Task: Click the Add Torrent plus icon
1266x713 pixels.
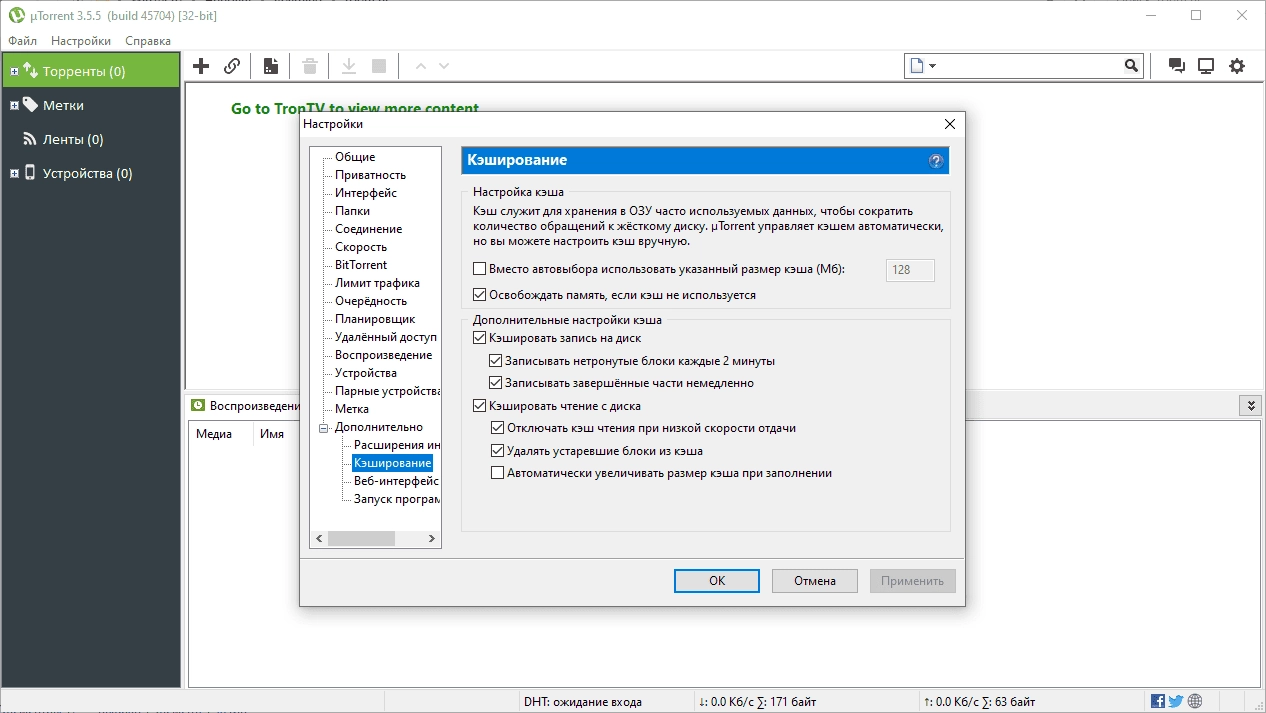Action: tap(201, 66)
